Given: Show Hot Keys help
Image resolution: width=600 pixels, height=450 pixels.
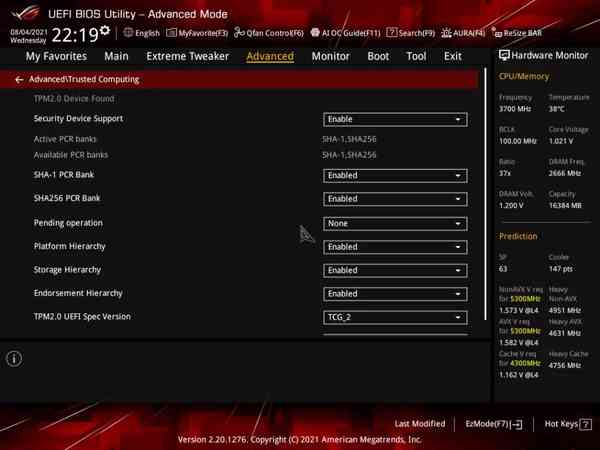Looking at the screenshot, I should click(567, 424).
